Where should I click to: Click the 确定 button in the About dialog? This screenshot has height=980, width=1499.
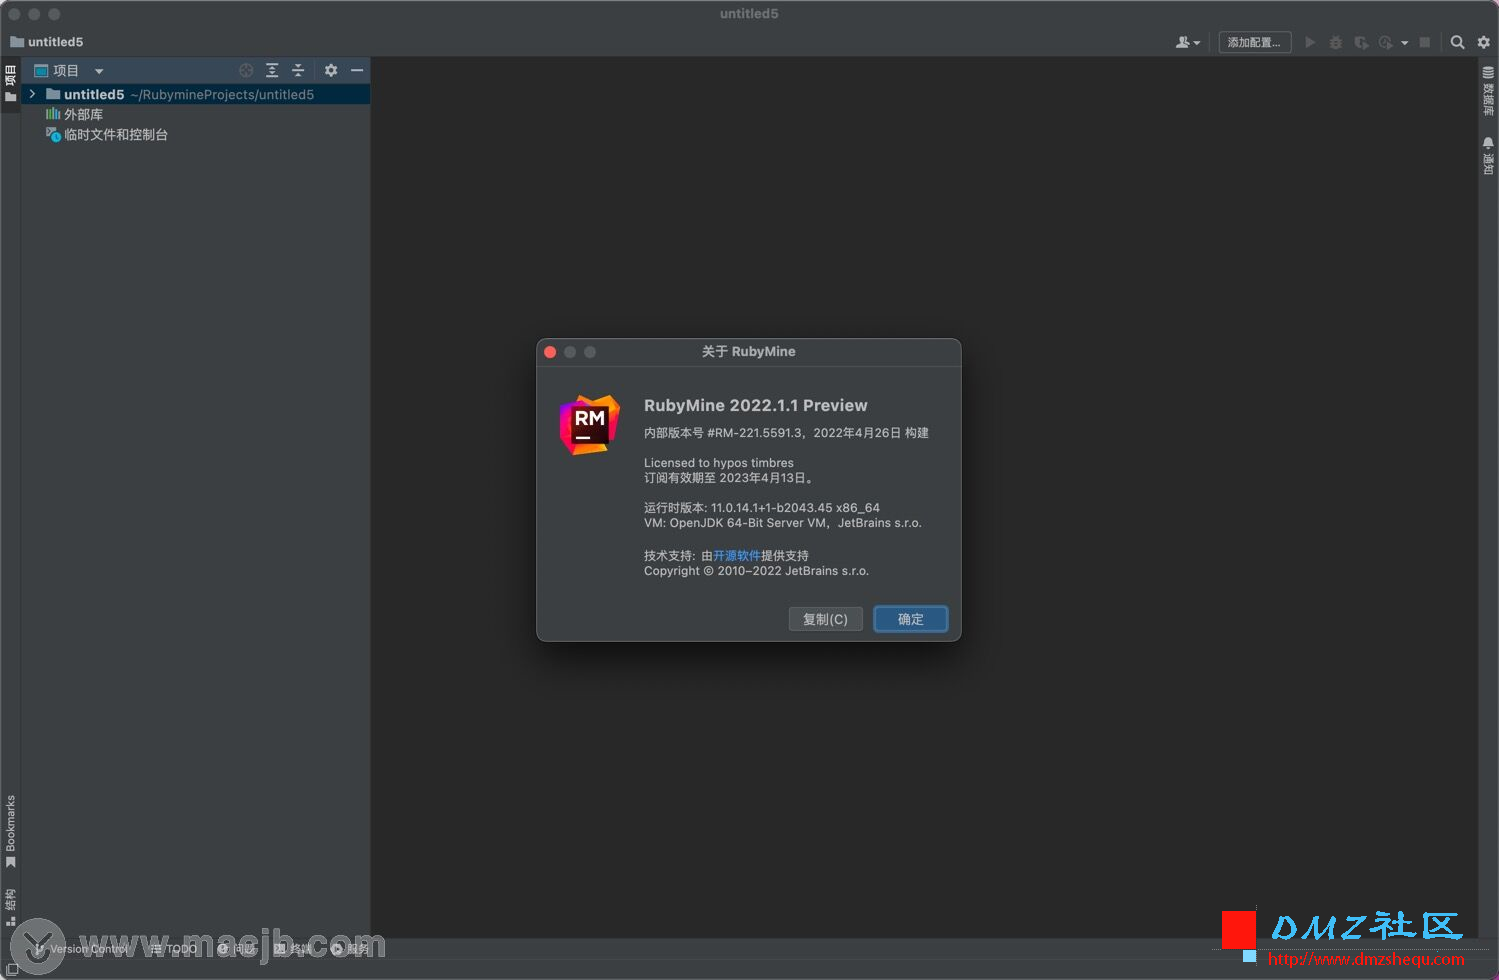point(911,619)
